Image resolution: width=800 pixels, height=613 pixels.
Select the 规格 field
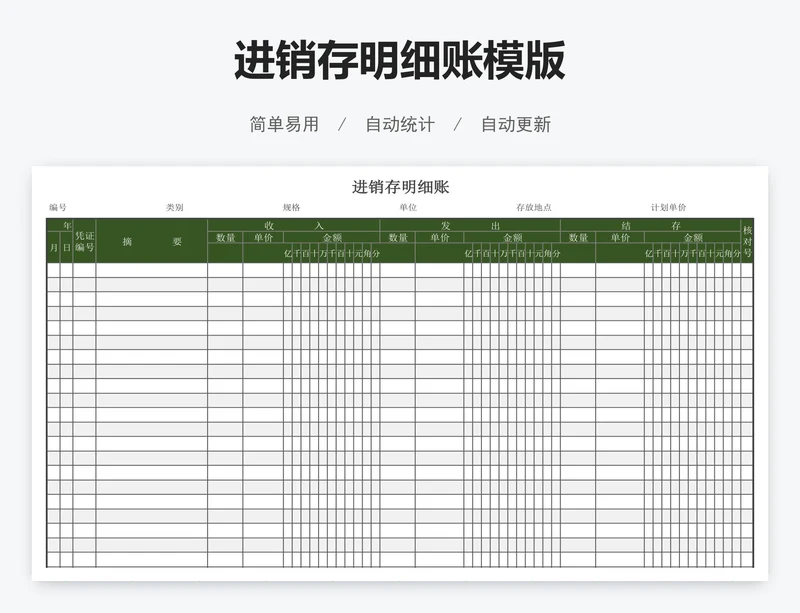(290, 205)
